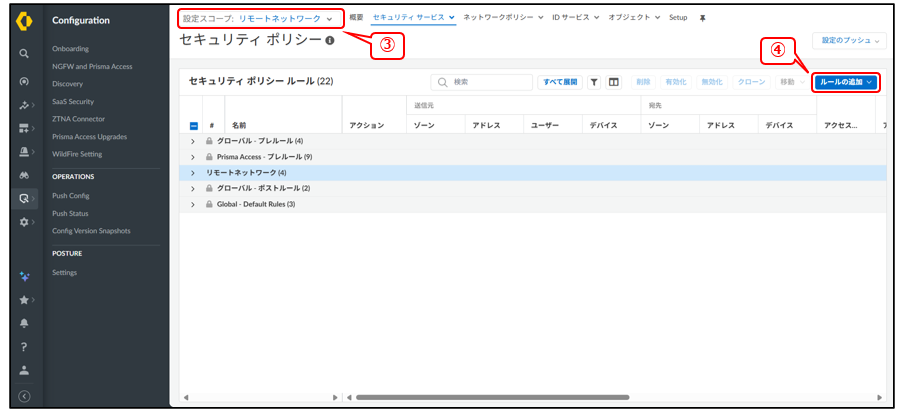Click the right arrow of the horizontal scrollbar

click(x=879, y=397)
